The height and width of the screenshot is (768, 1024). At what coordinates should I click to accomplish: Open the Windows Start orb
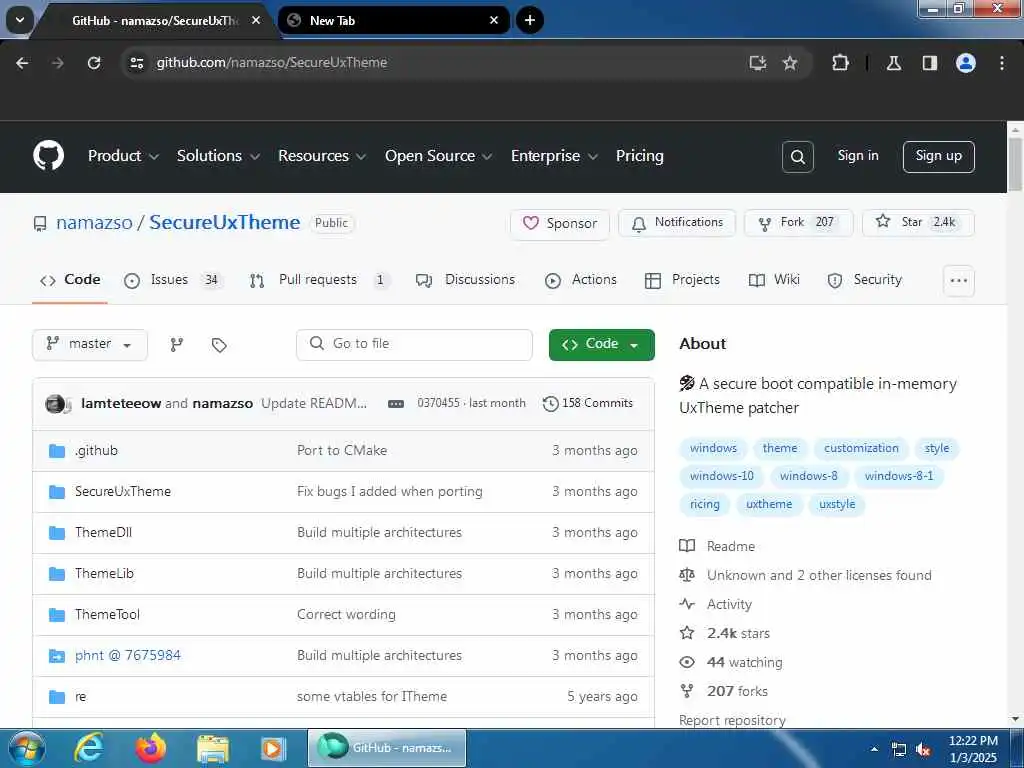click(26, 749)
